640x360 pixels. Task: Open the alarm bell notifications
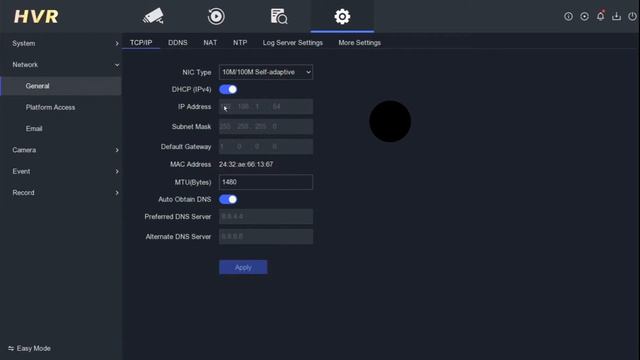(600, 16)
